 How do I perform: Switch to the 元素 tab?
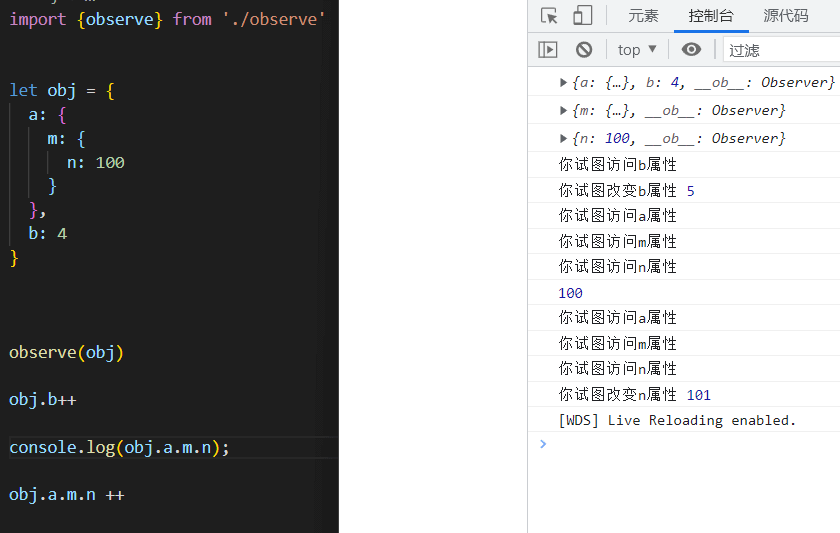(x=643, y=16)
